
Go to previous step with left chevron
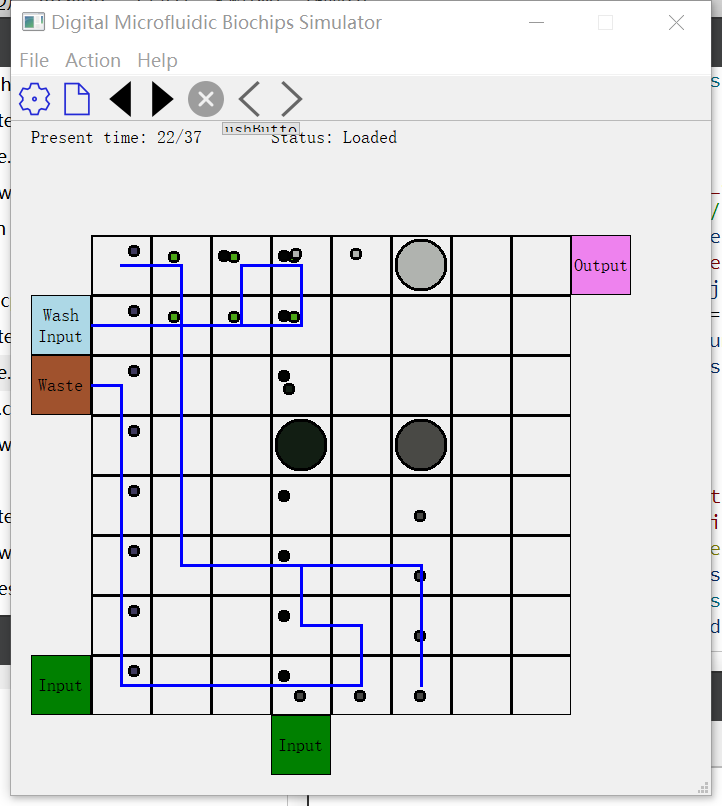[250, 99]
